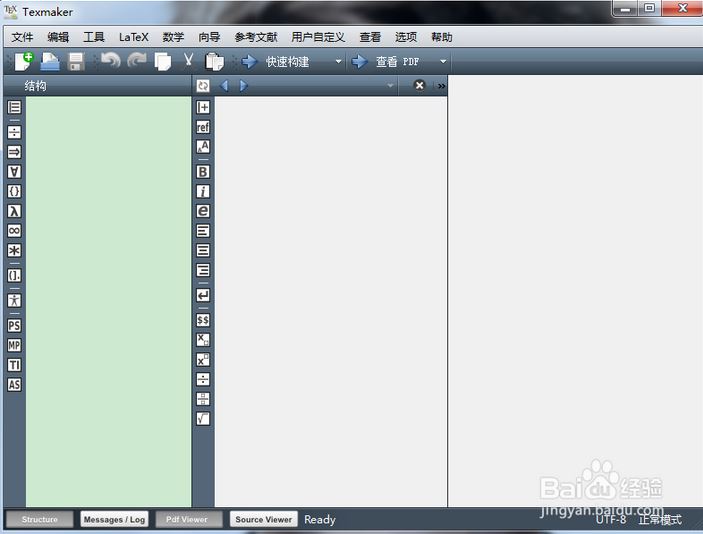Click the New document icon
The width and height of the screenshot is (703, 534).
(x=23, y=62)
